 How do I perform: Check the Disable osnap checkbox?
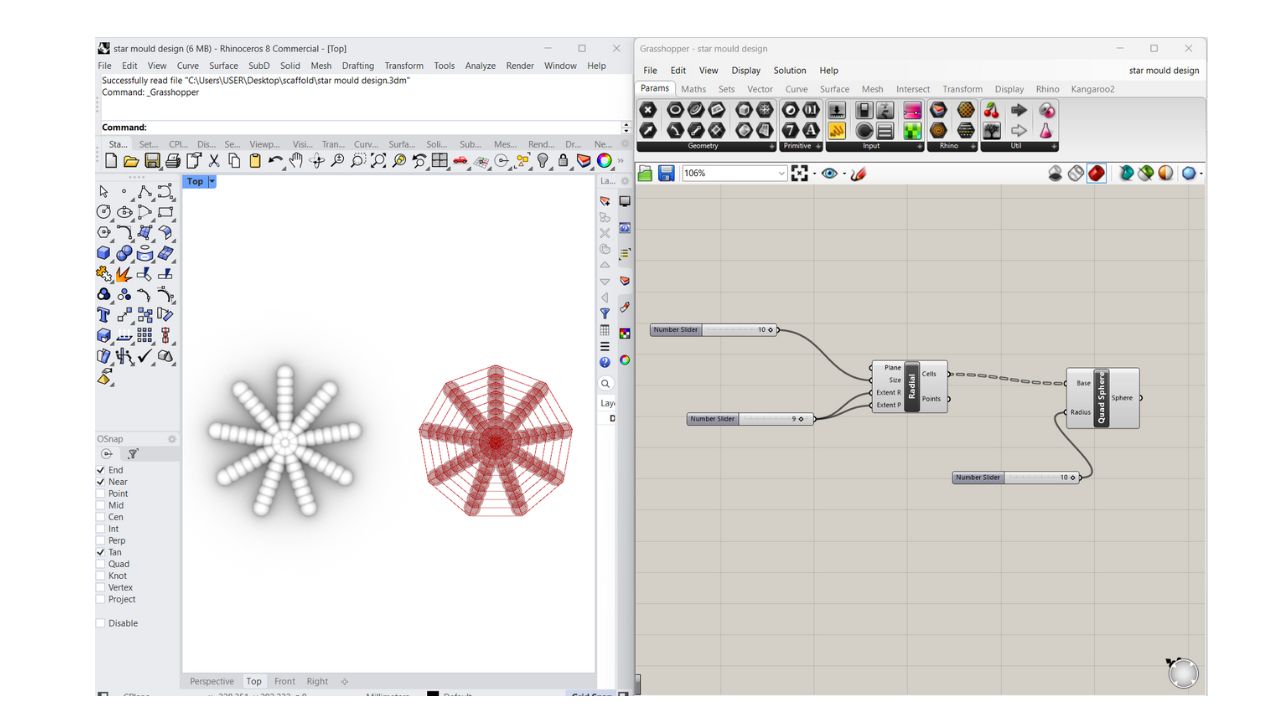(x=101, y=624)
